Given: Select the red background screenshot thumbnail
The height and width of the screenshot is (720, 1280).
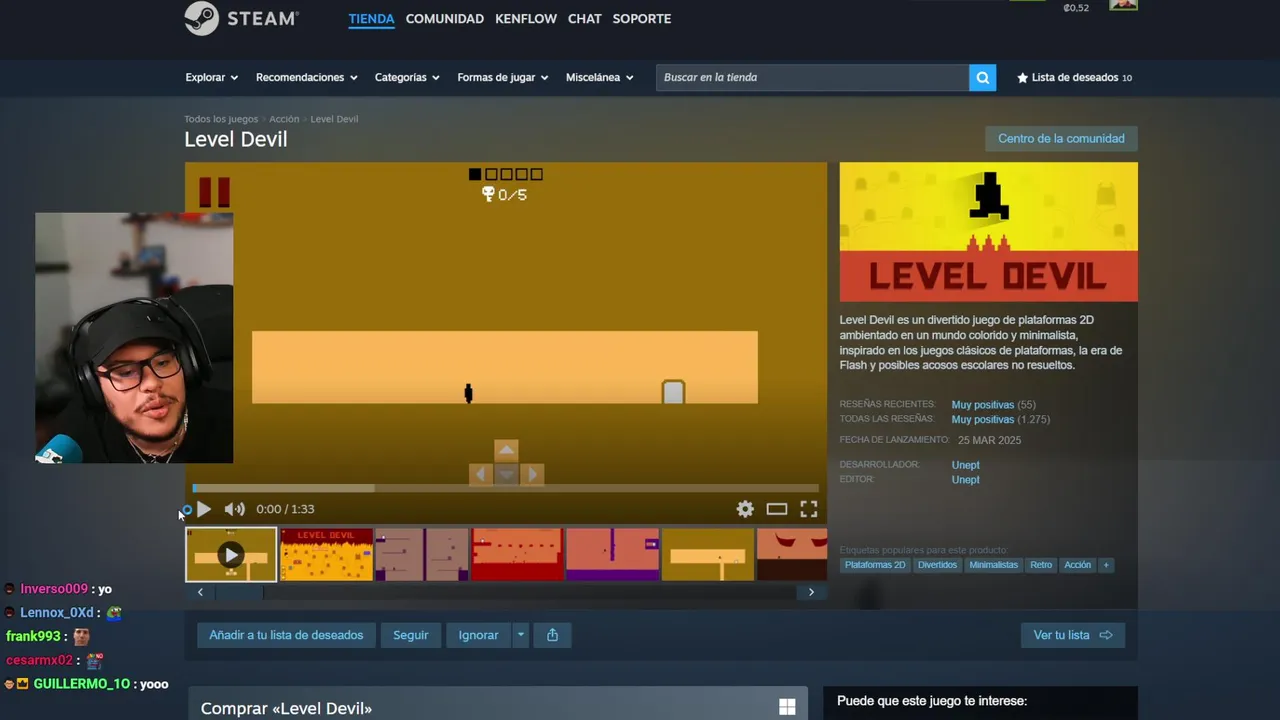Looking at the screenshot, I should [517, 555].
